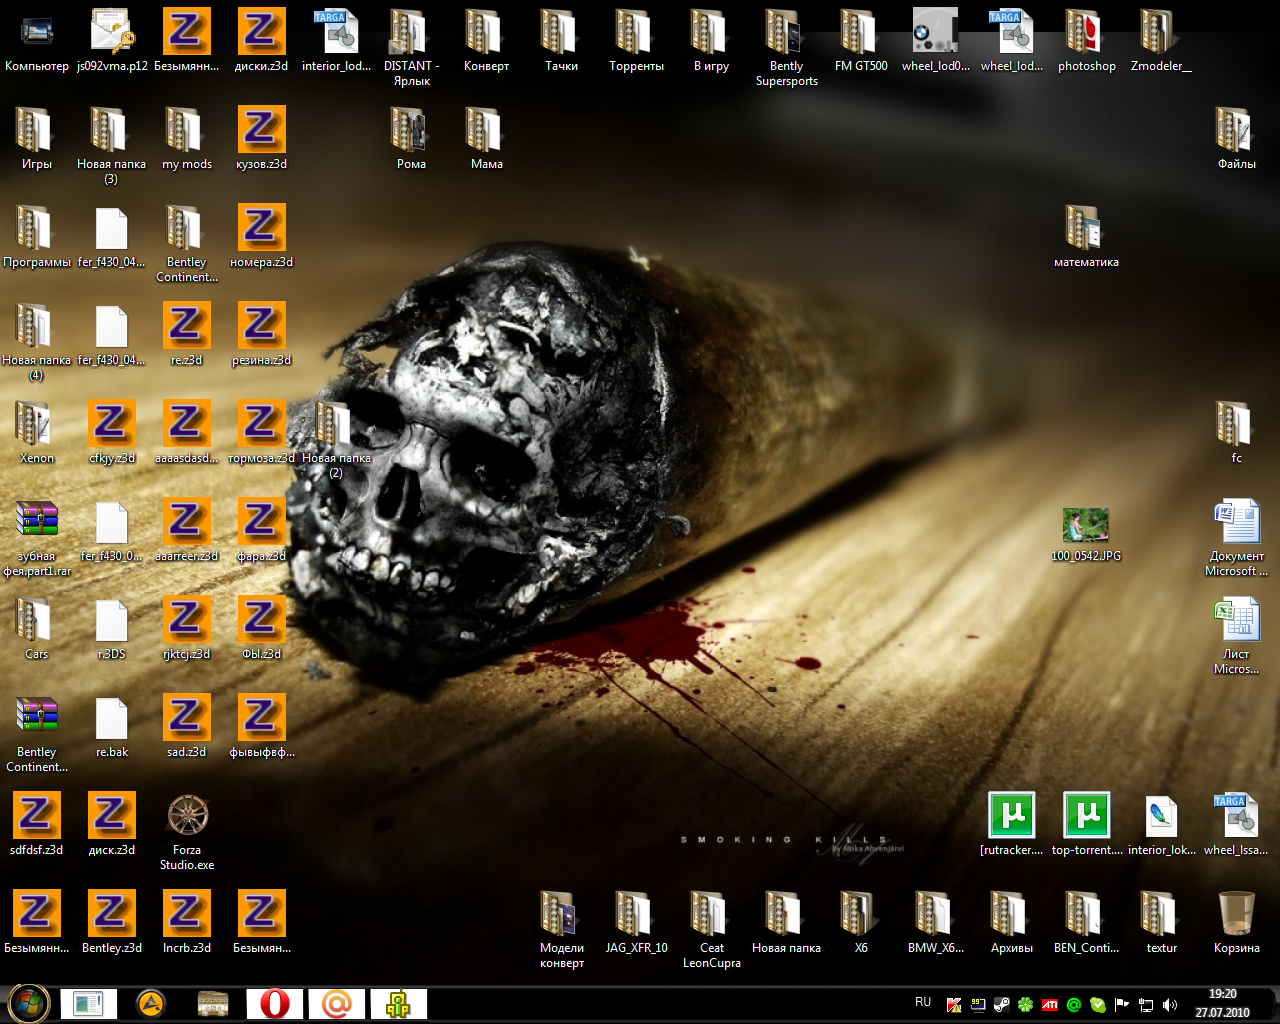Open the Компьютер desktop icon
Viewport: 1280px width, 1024px height.
(x=37, y=42)
